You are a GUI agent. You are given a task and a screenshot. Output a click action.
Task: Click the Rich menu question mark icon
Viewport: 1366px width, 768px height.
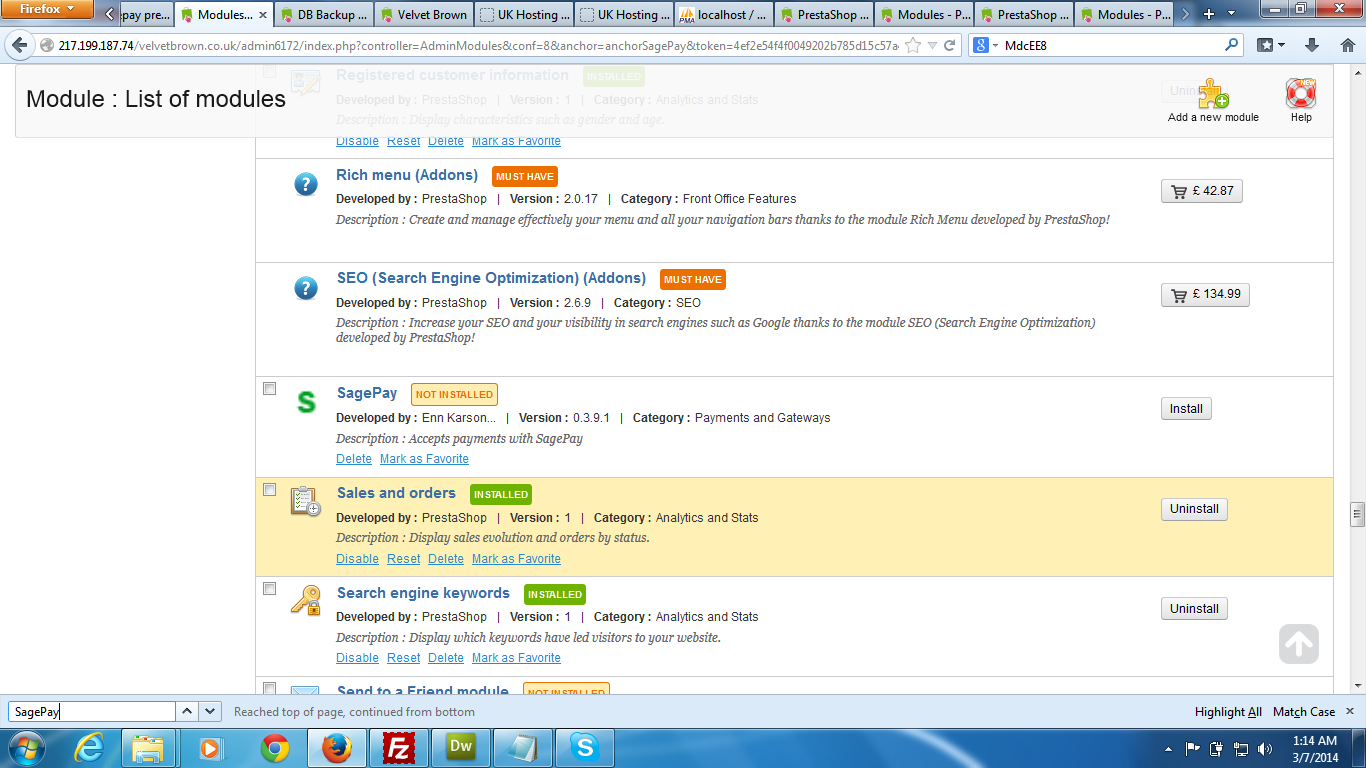click(x=306, y=184)
